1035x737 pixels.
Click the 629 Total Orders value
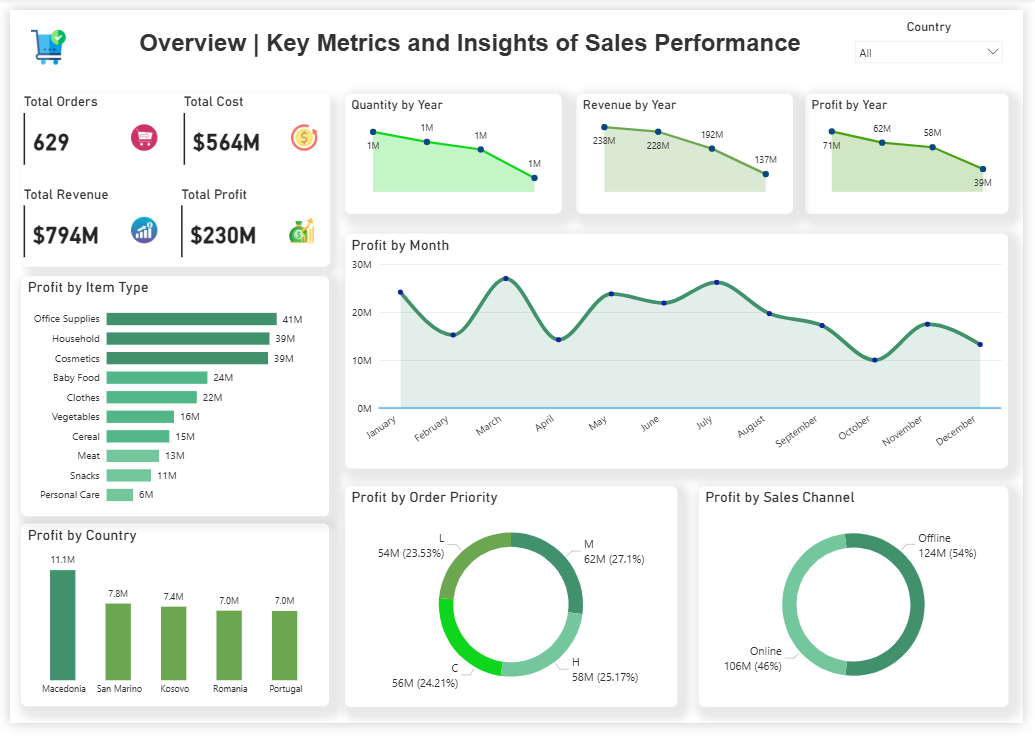[x=51, y=143]
